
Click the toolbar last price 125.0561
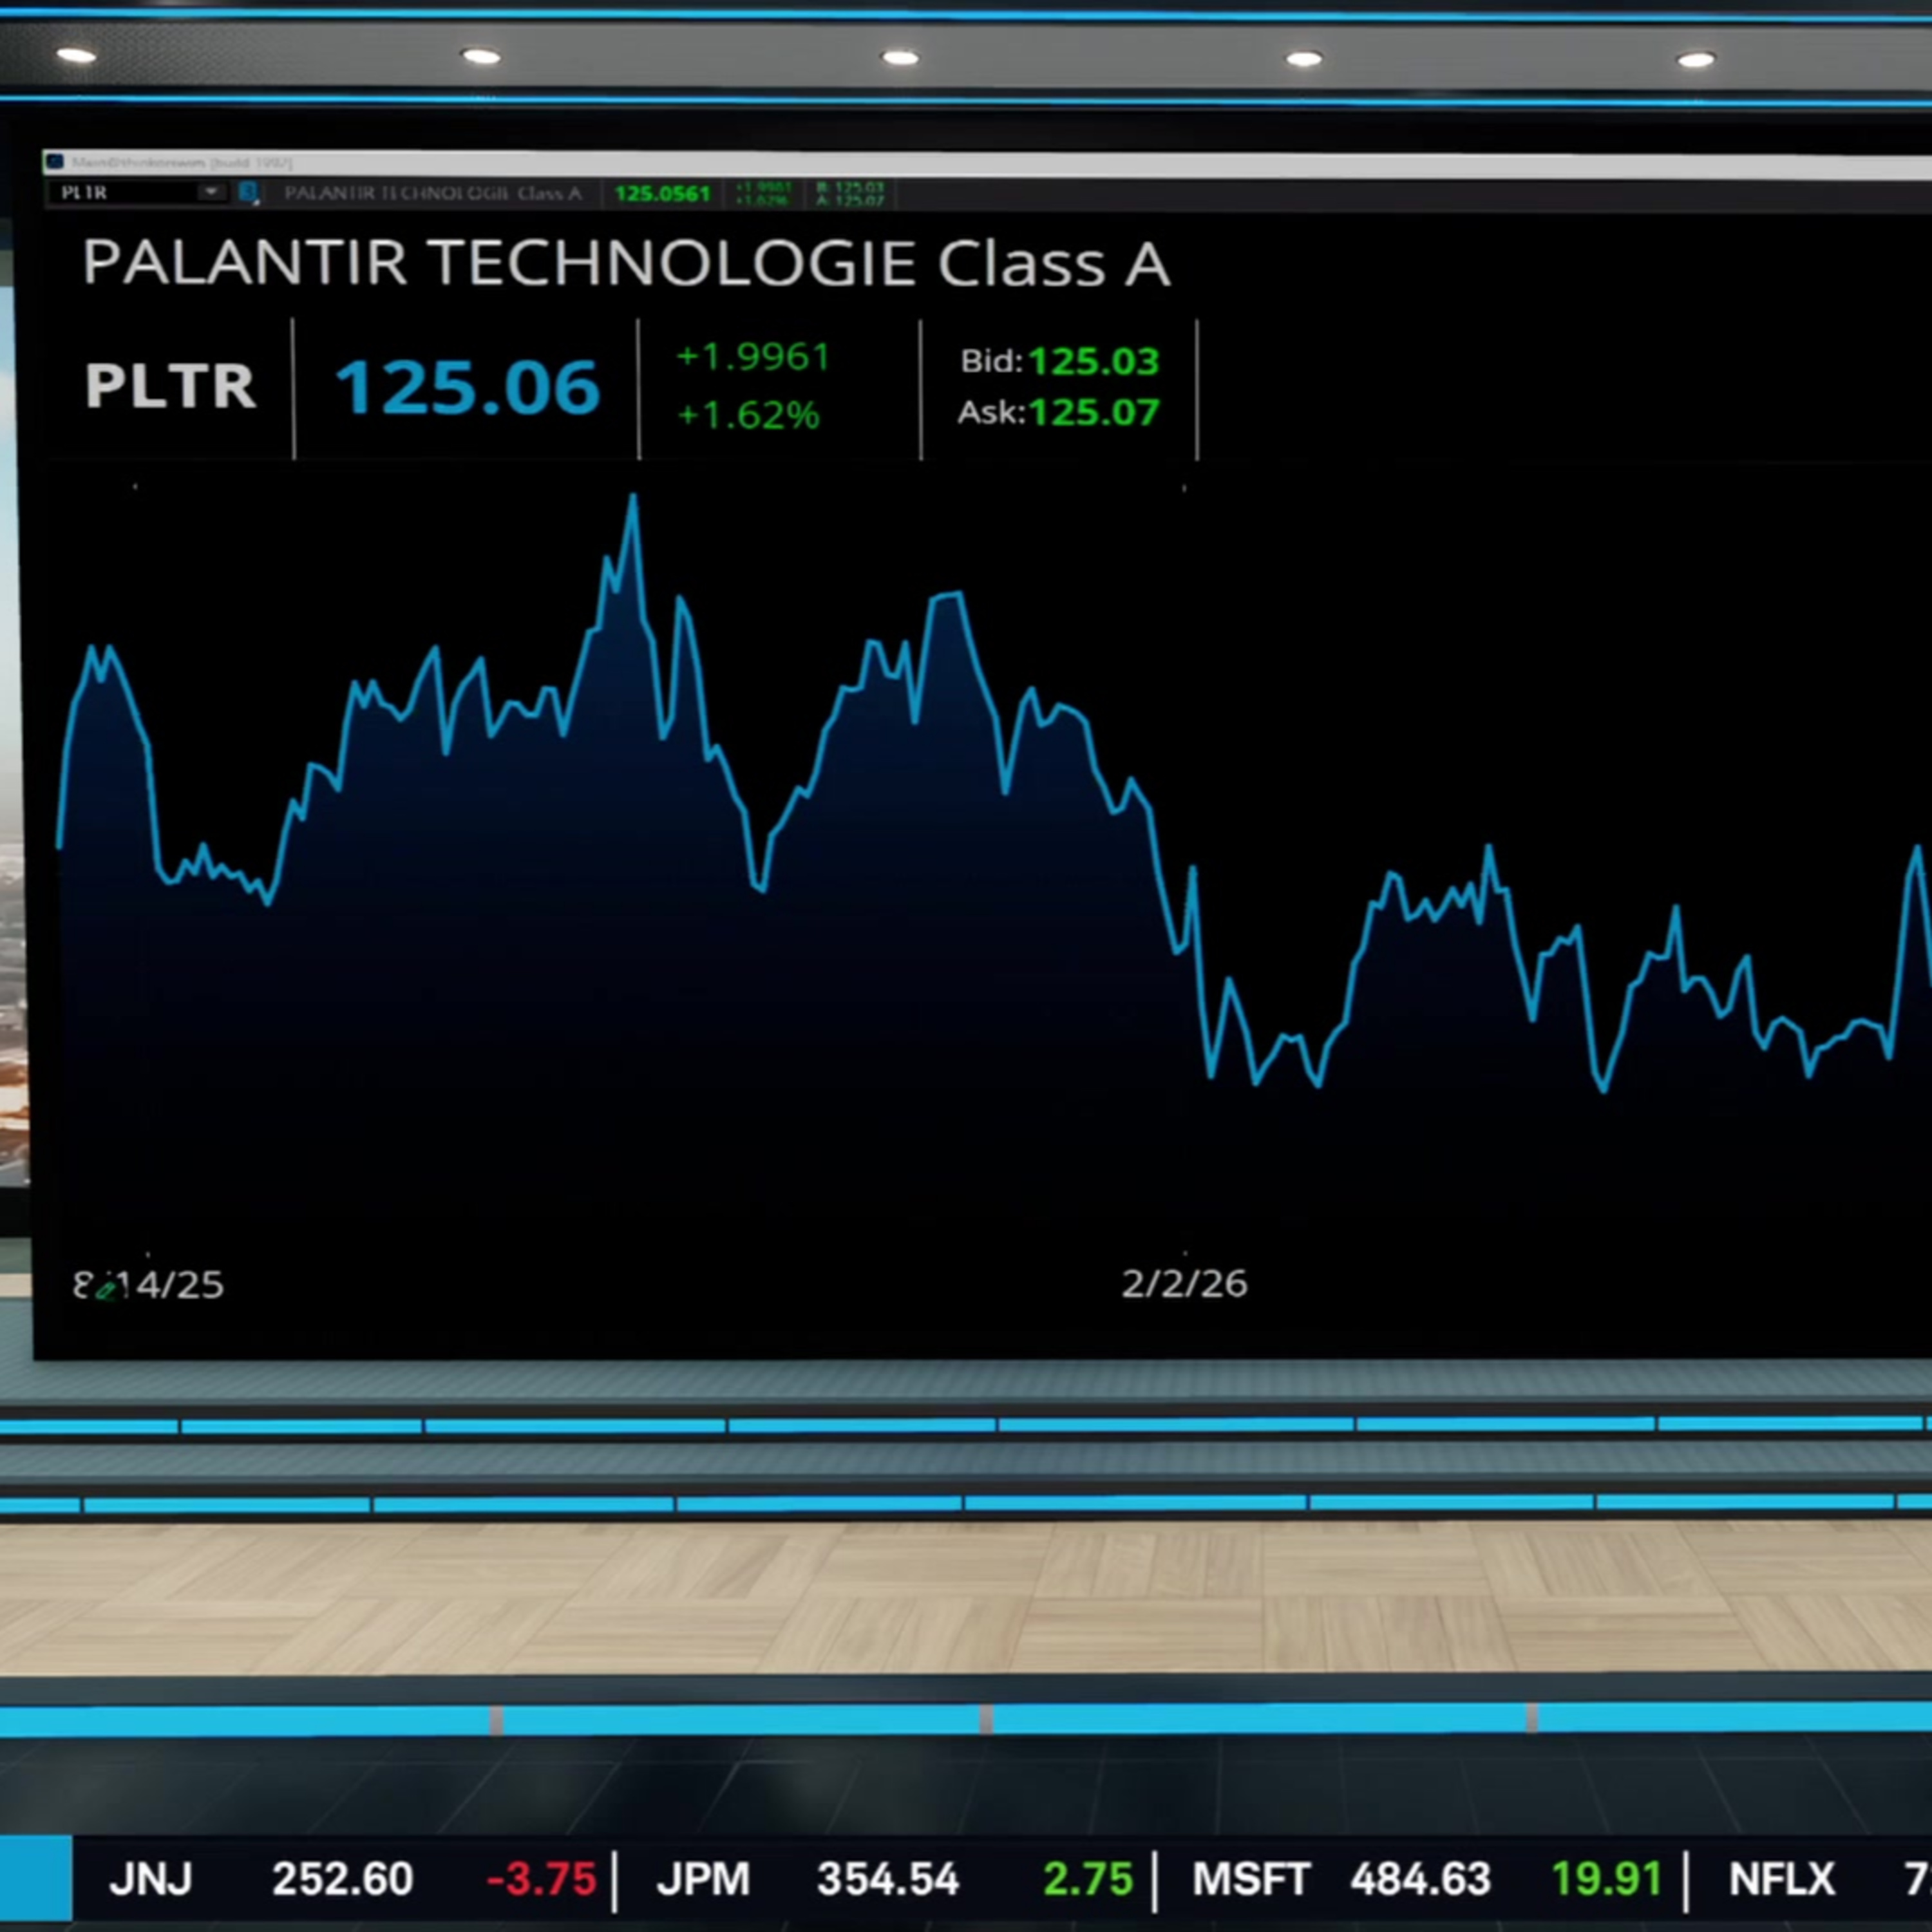pyautogui.click(x=662, y=193)
